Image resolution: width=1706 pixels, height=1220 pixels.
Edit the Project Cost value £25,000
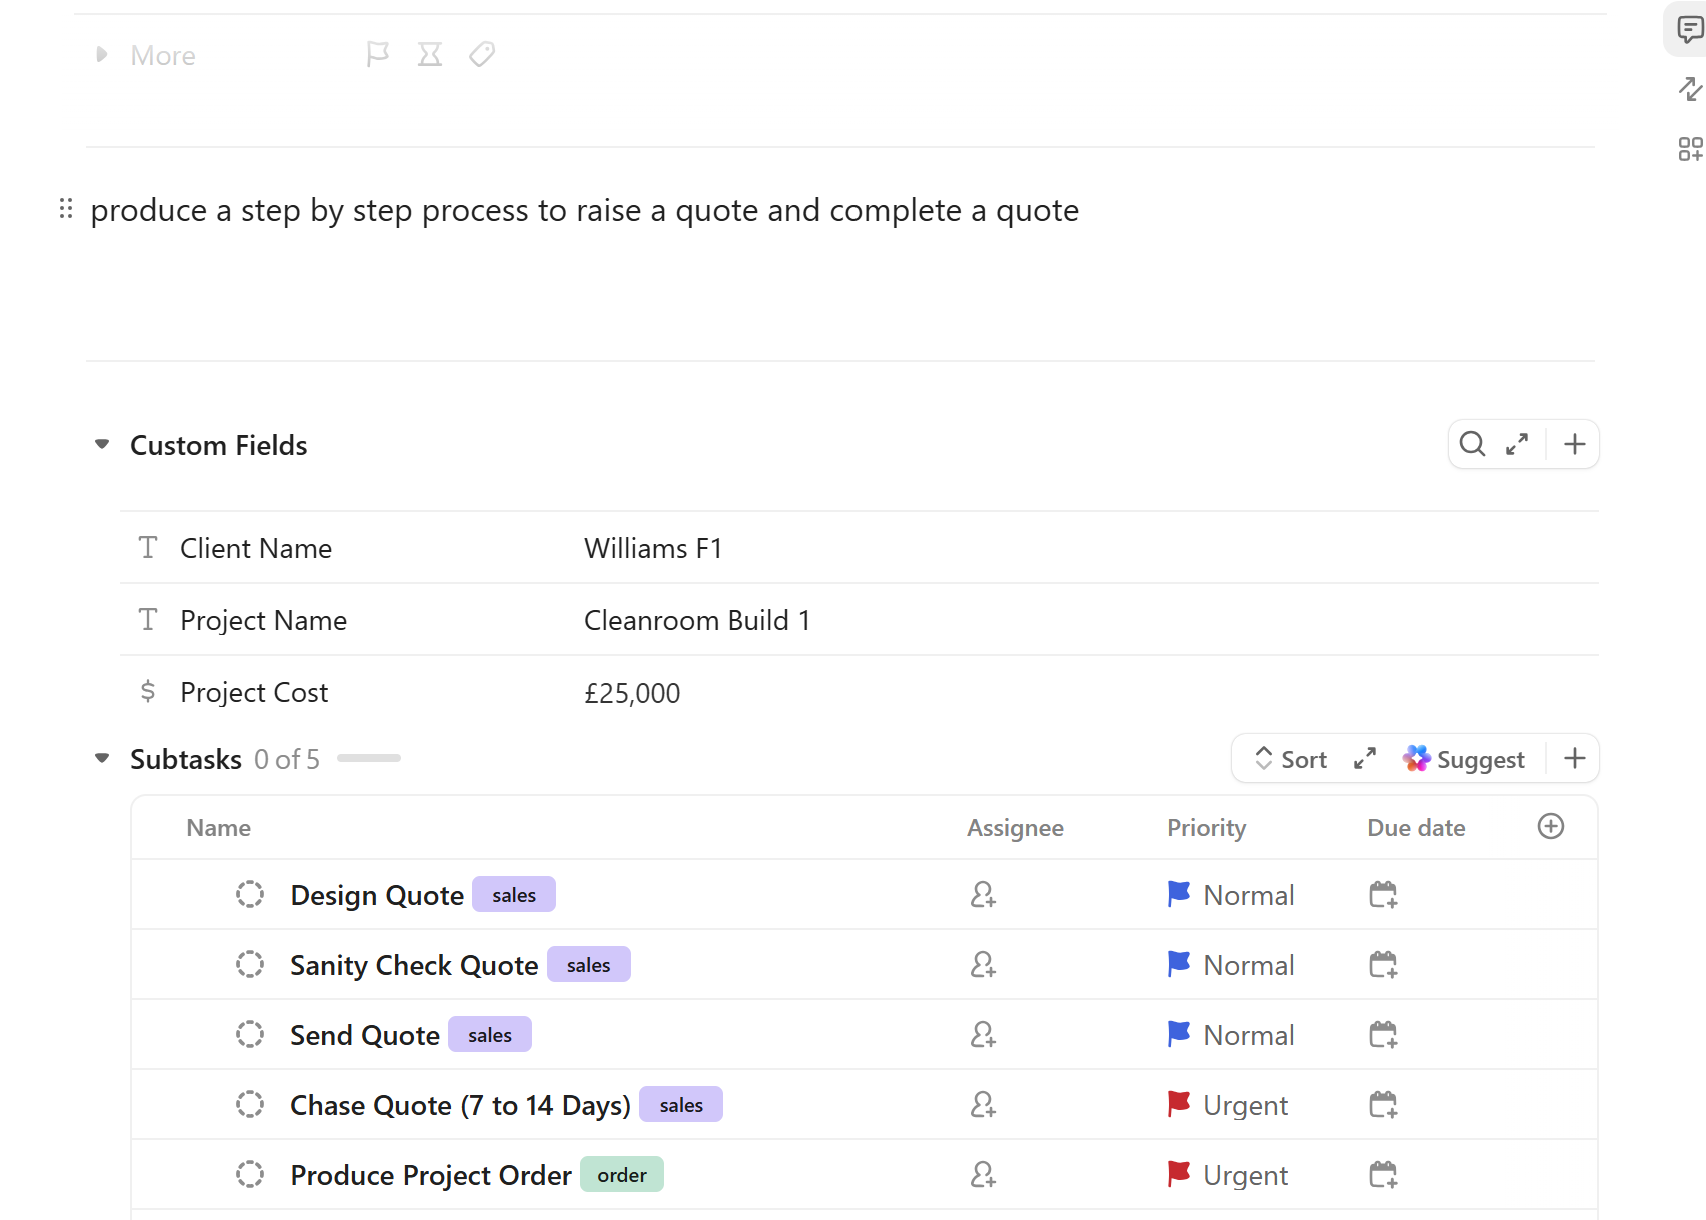(632, 693)
